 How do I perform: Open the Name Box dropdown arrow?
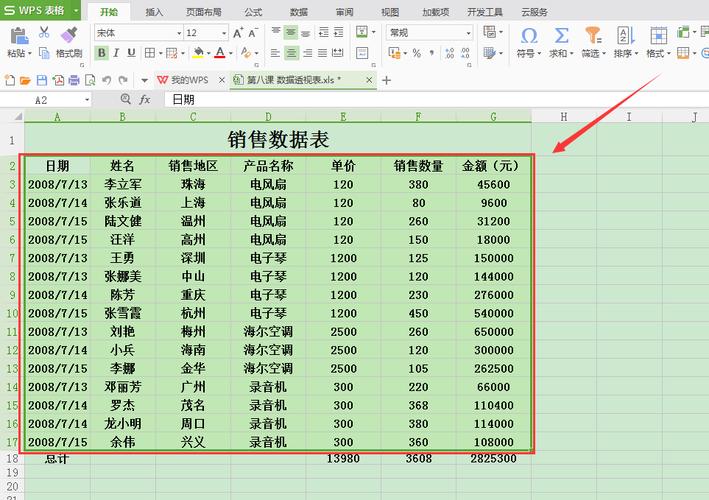point(87,100)
